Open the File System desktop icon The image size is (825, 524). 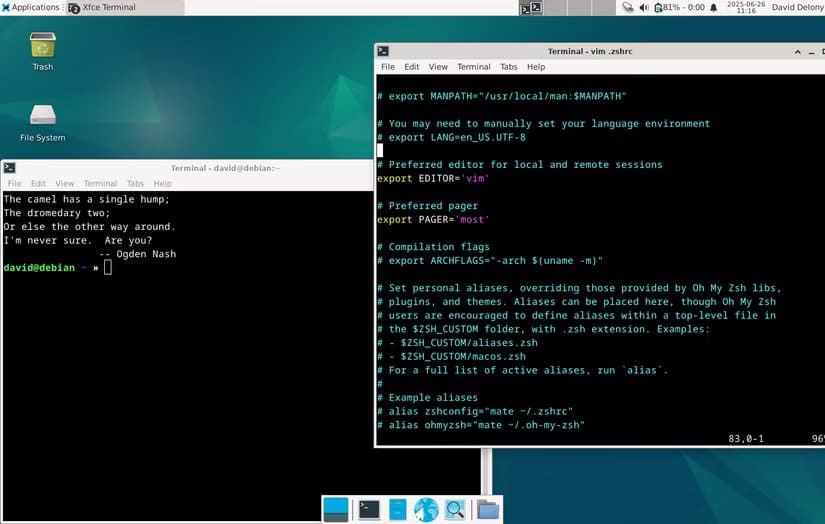click(x=43, y=123)
